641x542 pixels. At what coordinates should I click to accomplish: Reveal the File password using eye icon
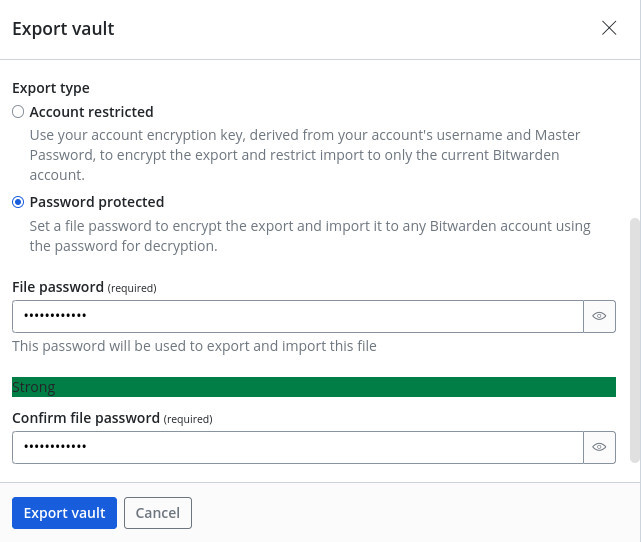point(599,316)
